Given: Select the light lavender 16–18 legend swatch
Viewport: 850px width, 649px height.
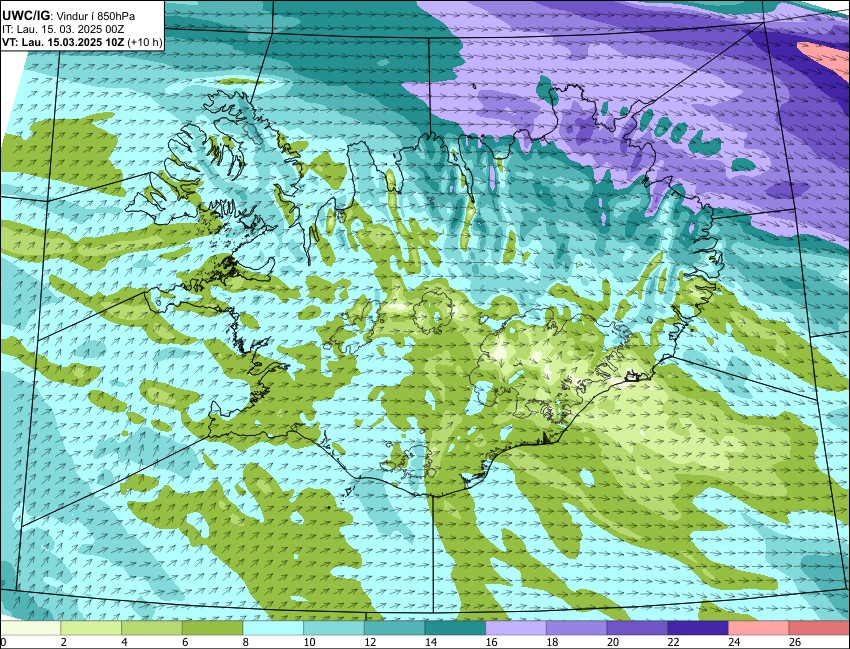Looking at the screenshot, I should click(516, 628).
